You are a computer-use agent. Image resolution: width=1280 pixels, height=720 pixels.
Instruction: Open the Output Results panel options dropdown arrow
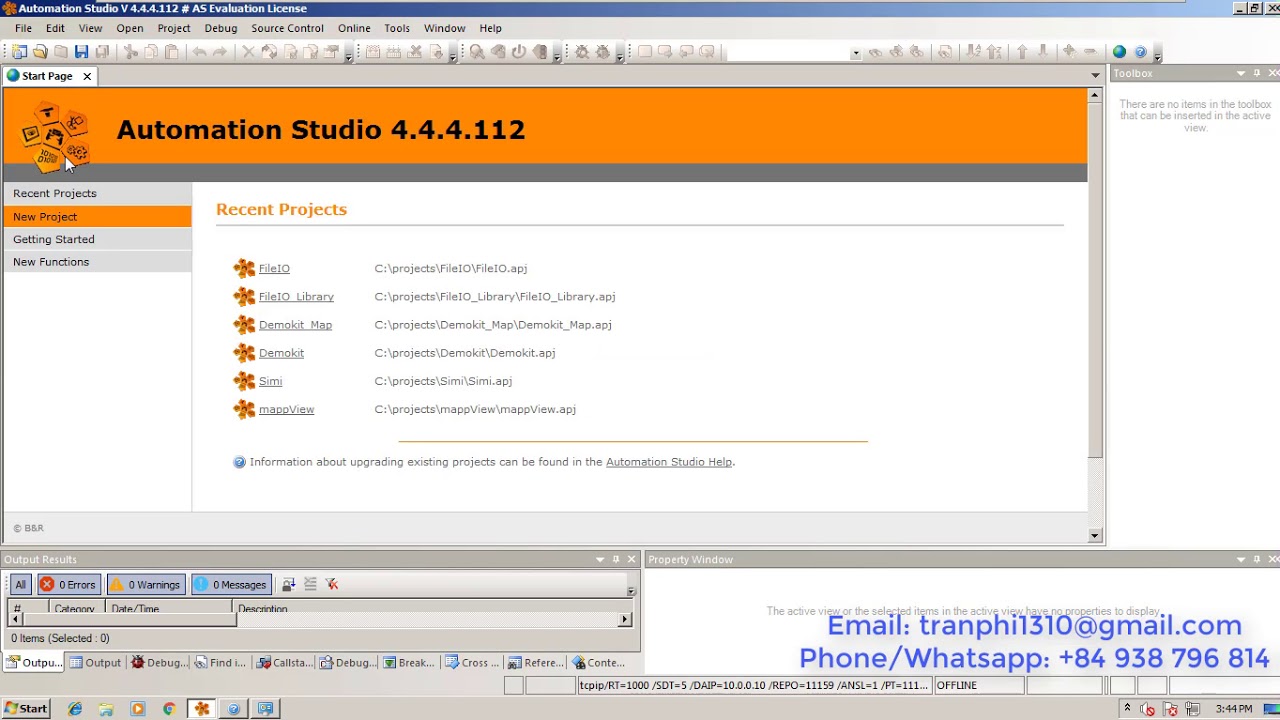click(x=600, y=559)
